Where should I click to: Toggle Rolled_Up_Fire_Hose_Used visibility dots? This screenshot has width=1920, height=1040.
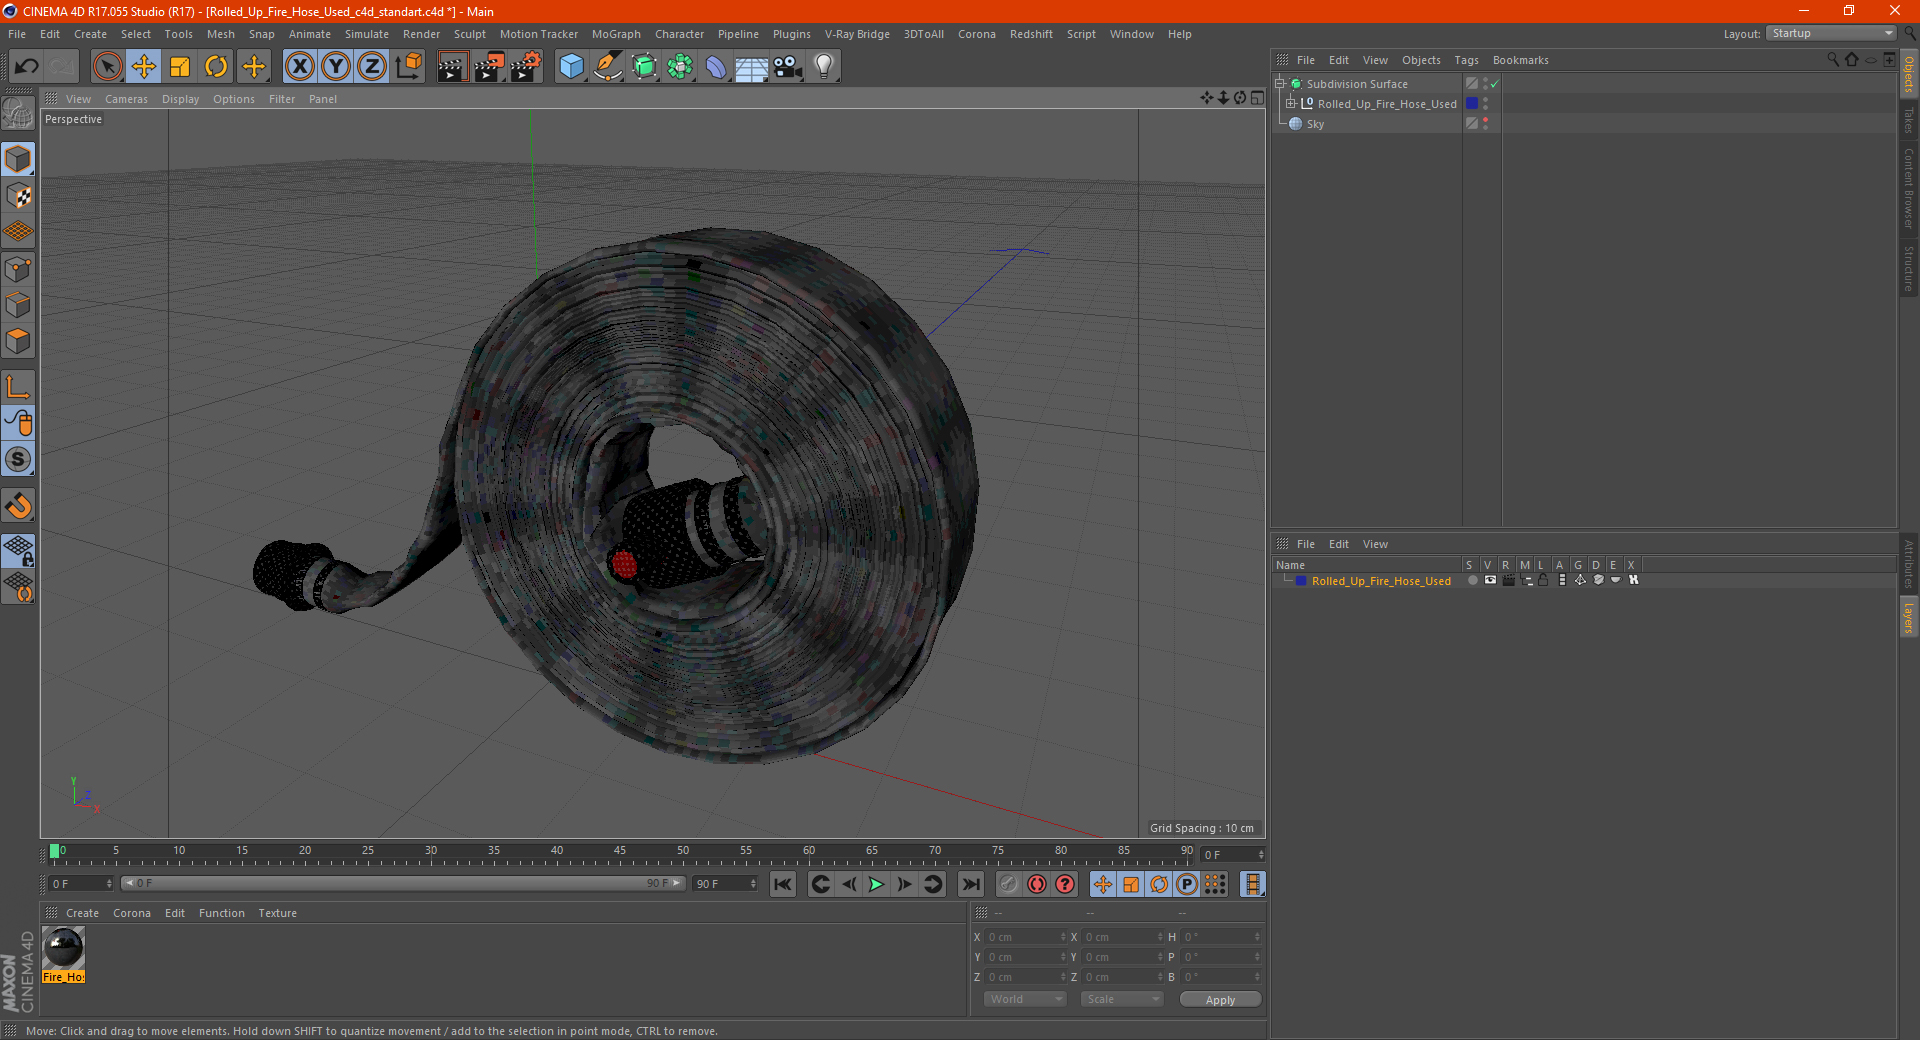(1485, 104)
